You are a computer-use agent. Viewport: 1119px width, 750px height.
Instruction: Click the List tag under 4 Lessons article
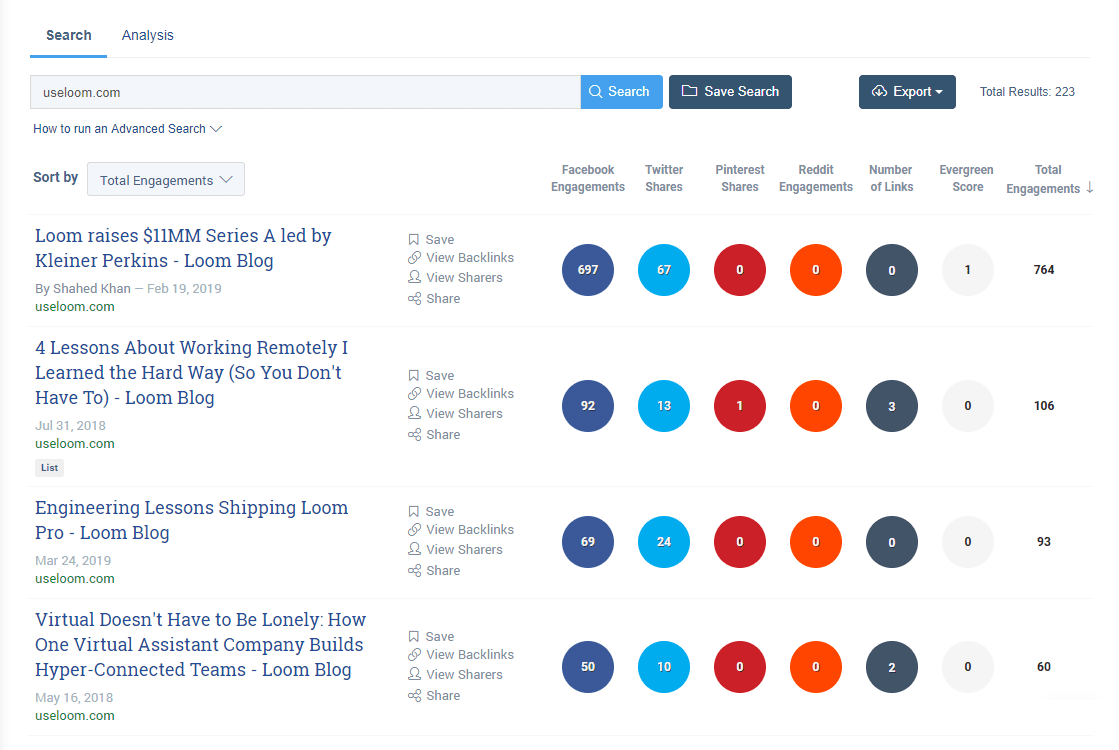pos(49,468)
